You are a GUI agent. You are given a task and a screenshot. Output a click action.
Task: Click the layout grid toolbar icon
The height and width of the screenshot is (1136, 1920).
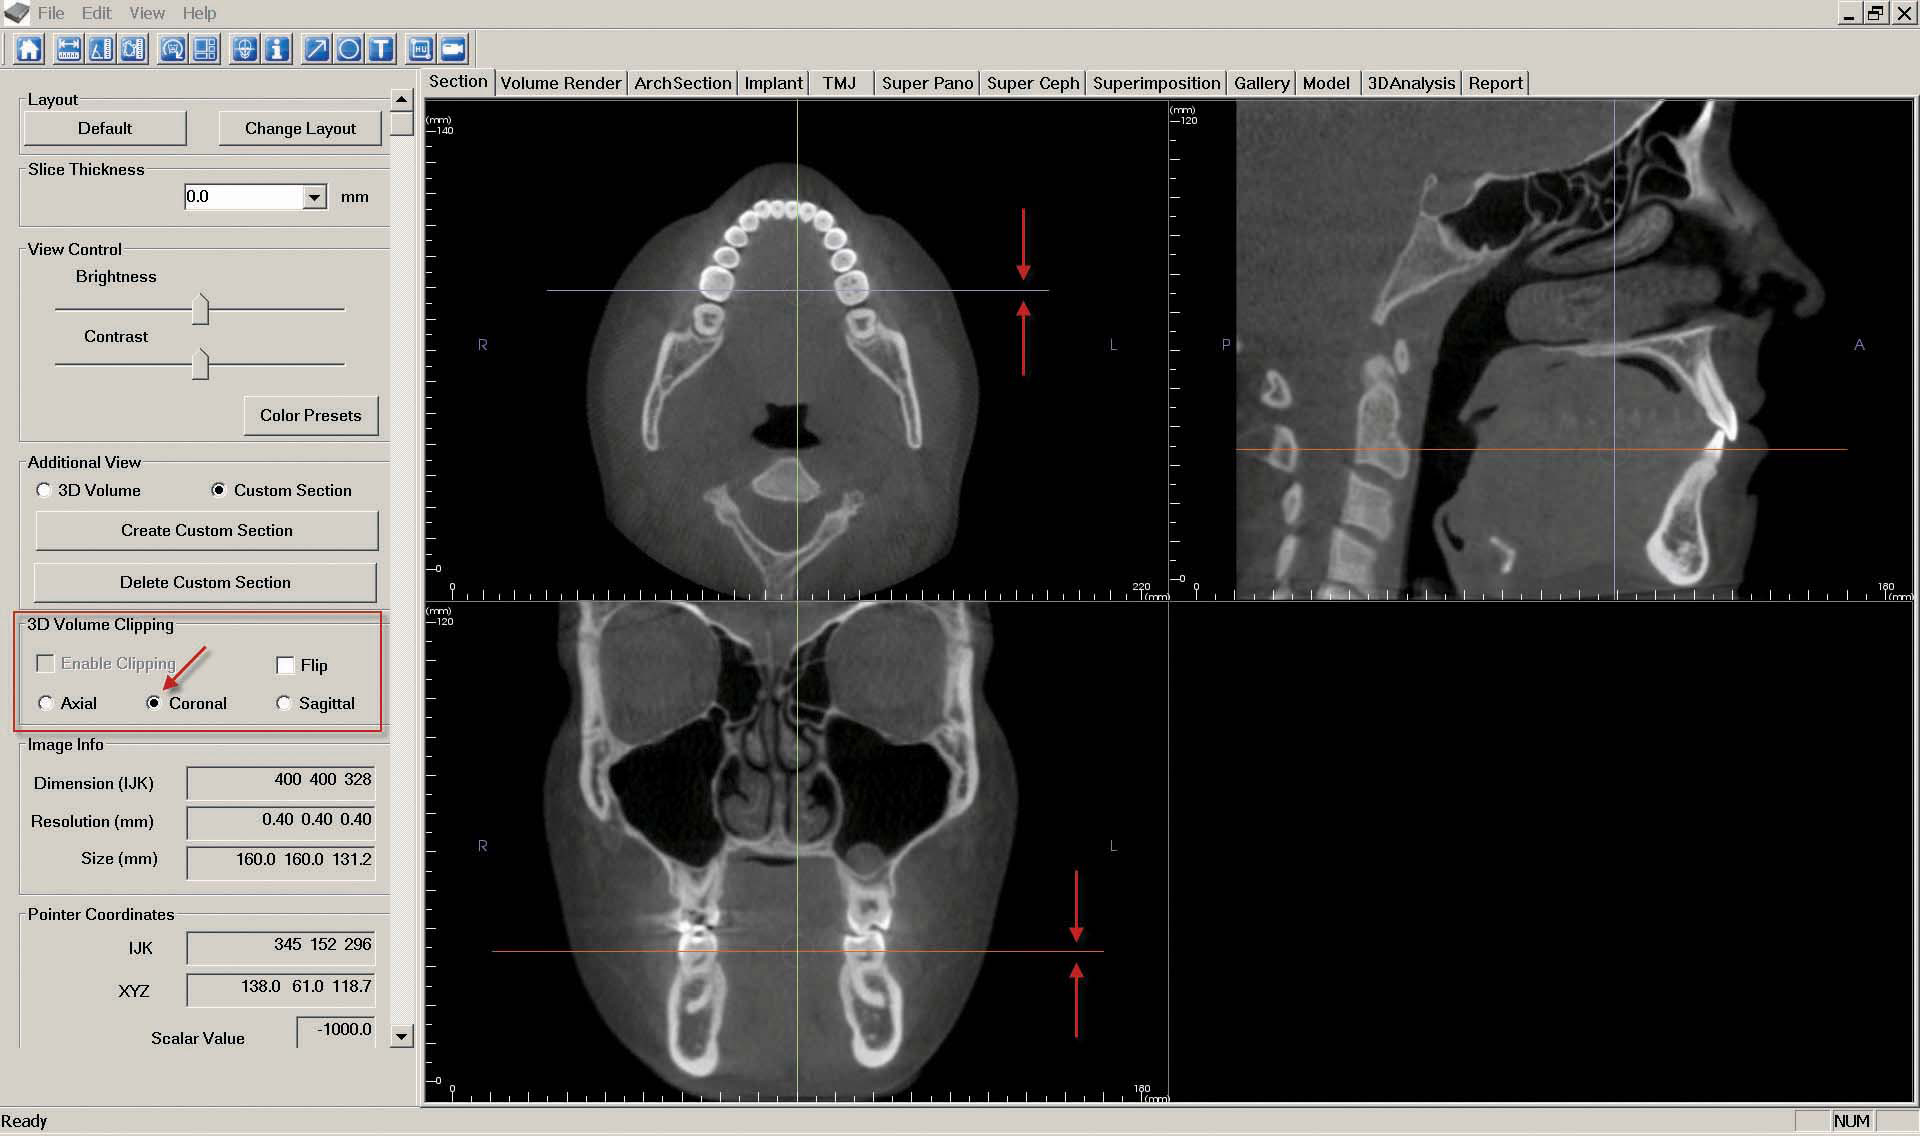(x=205, y=49)
